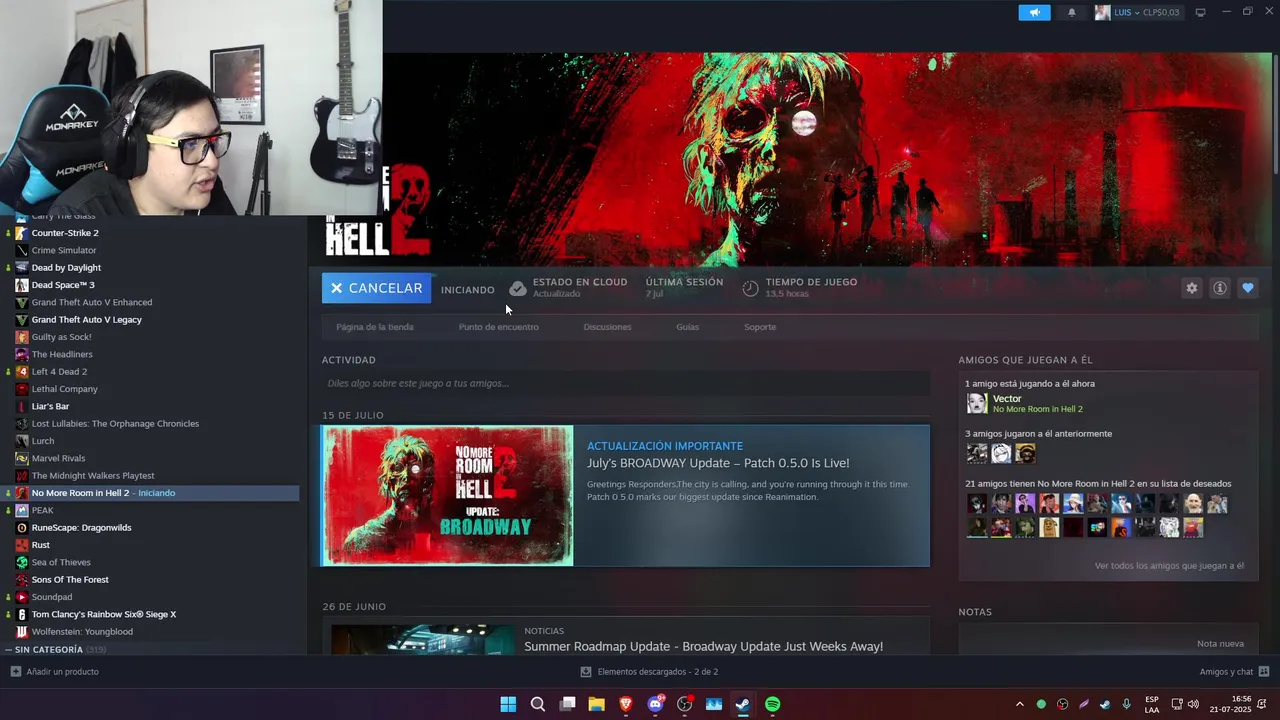Switch to Big Picture mode icon
The width and height of the screenshot is (1280, 720).
1200,12
